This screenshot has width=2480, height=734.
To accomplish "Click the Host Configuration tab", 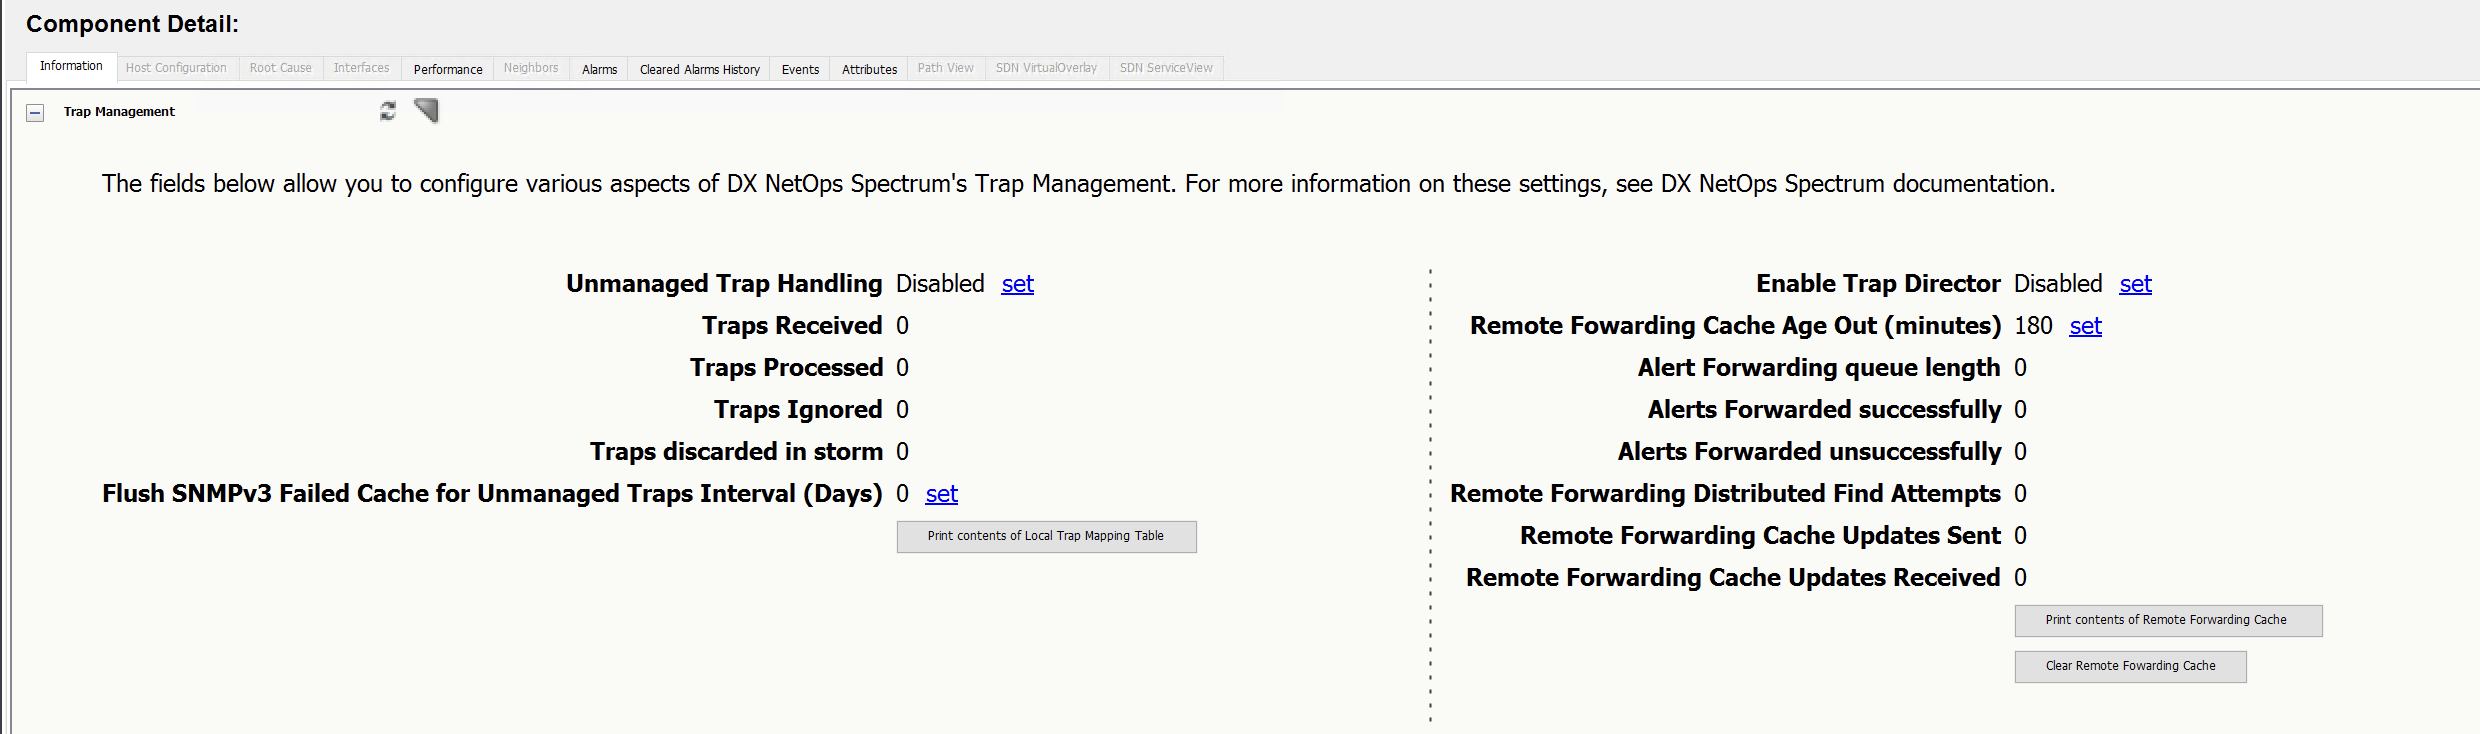I will (176, 68).
